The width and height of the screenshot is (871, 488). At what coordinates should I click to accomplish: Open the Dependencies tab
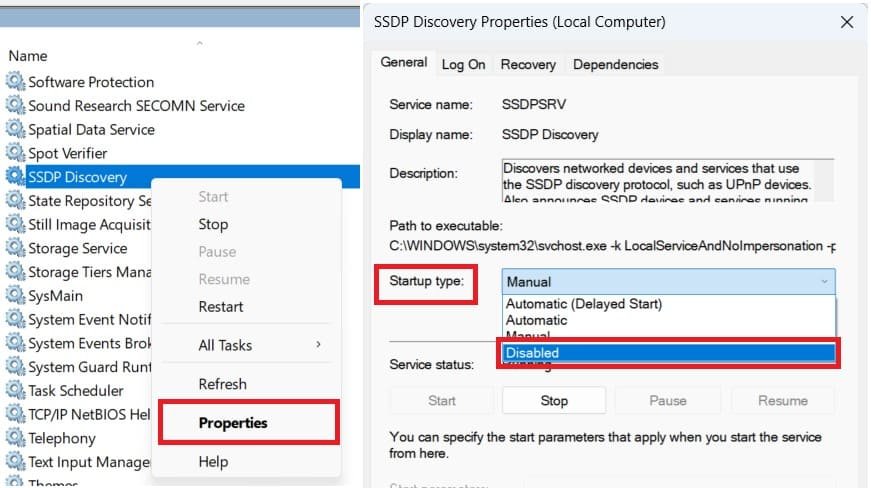[615, 64]
